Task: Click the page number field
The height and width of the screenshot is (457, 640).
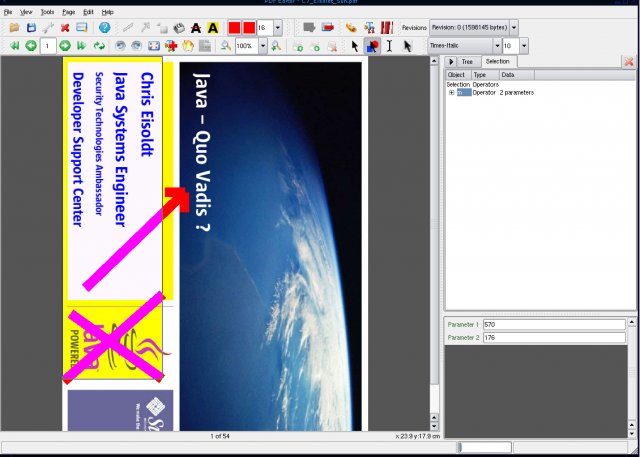Action: [48, 46]
